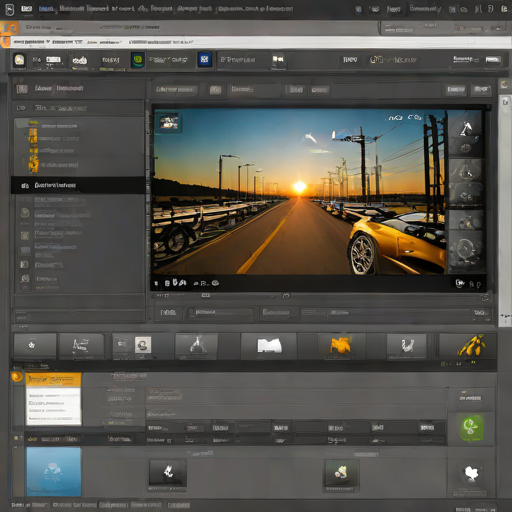
Task: Click the green square icon in the toolbar
Action: (138, 60)
